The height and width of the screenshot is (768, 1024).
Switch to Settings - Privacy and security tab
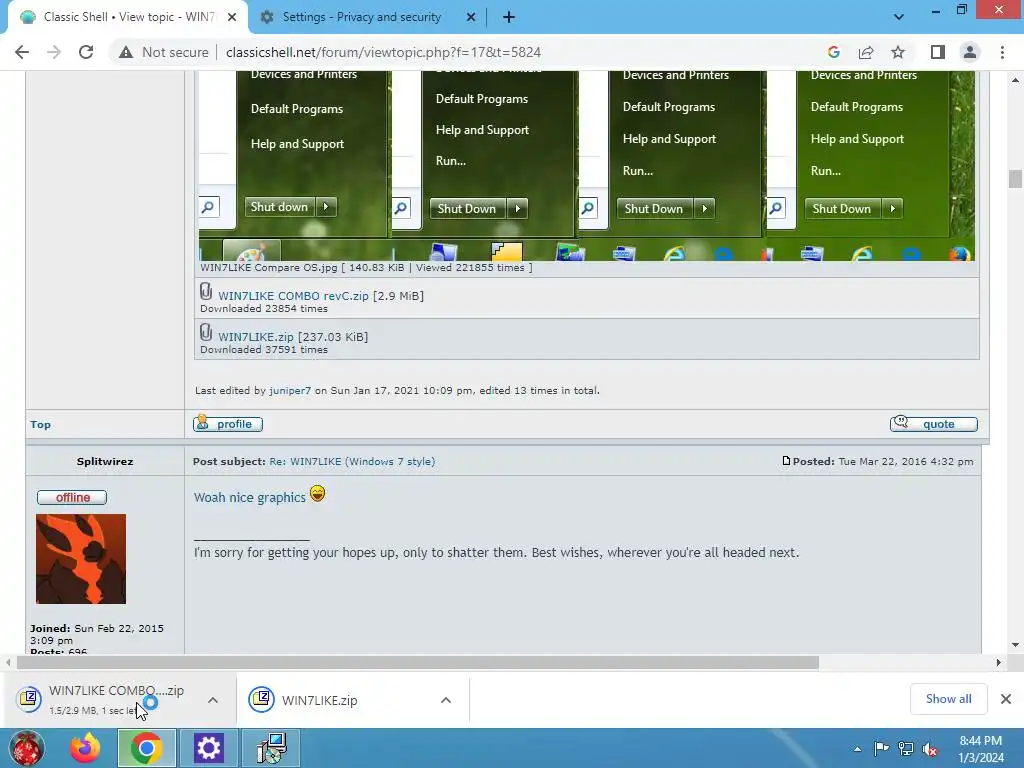tap(362, 17)
